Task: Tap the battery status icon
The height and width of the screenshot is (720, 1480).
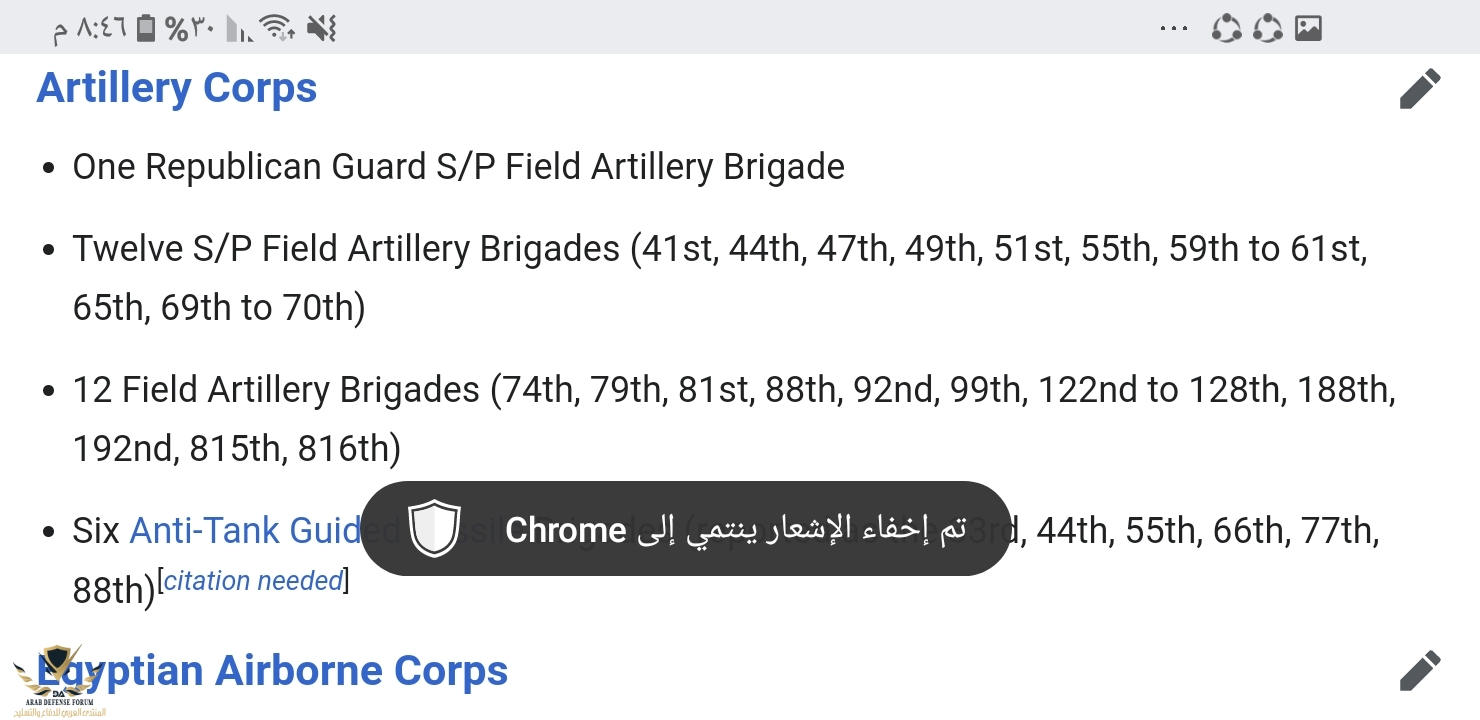Action: (146, 28)
